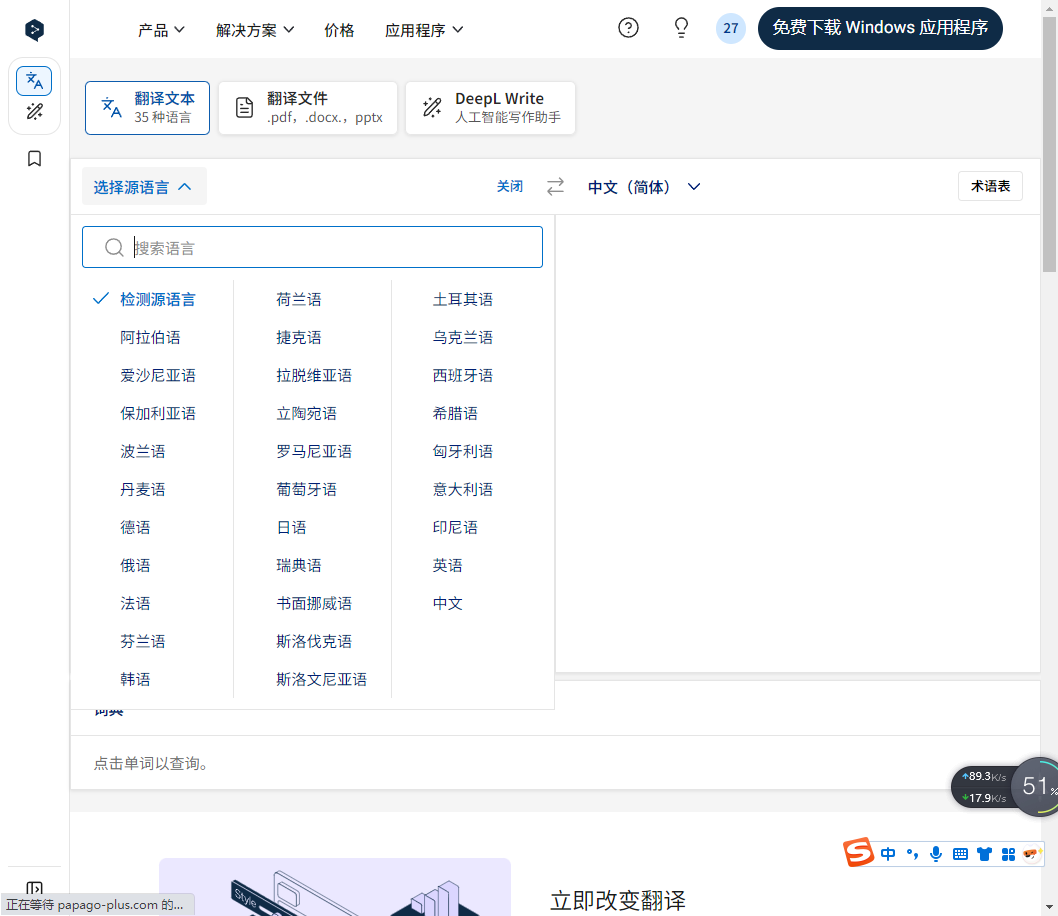Choose 德语 from the language list
This screenshot has height=916, width=1058.
pos(135,527)
